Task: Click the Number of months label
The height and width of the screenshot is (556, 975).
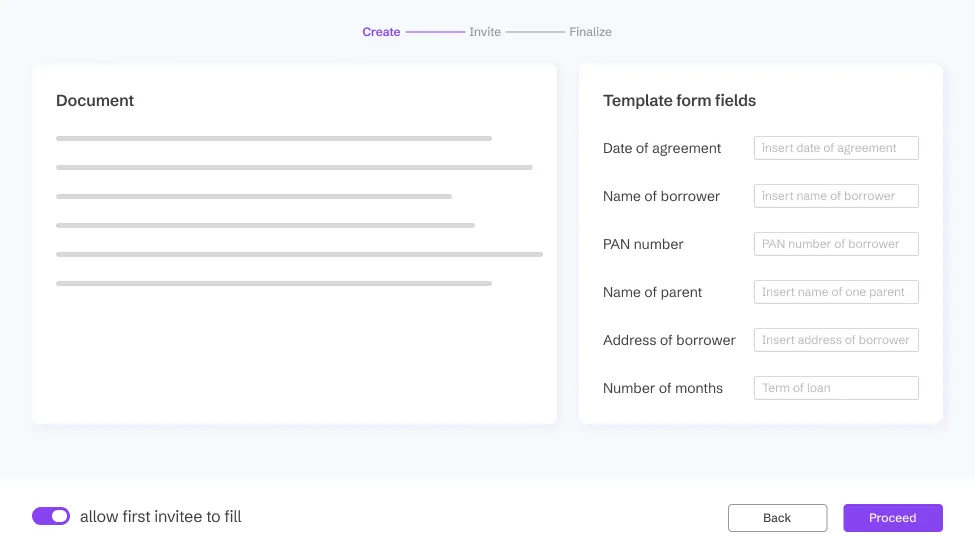Action: tap(662, 388)
